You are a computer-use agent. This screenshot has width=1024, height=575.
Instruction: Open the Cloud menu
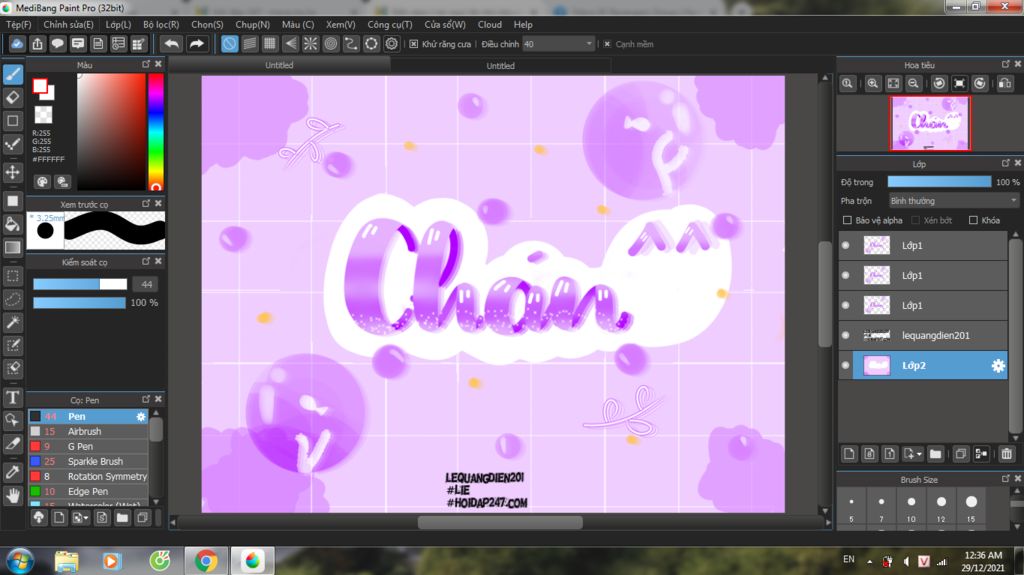[489, 24]
